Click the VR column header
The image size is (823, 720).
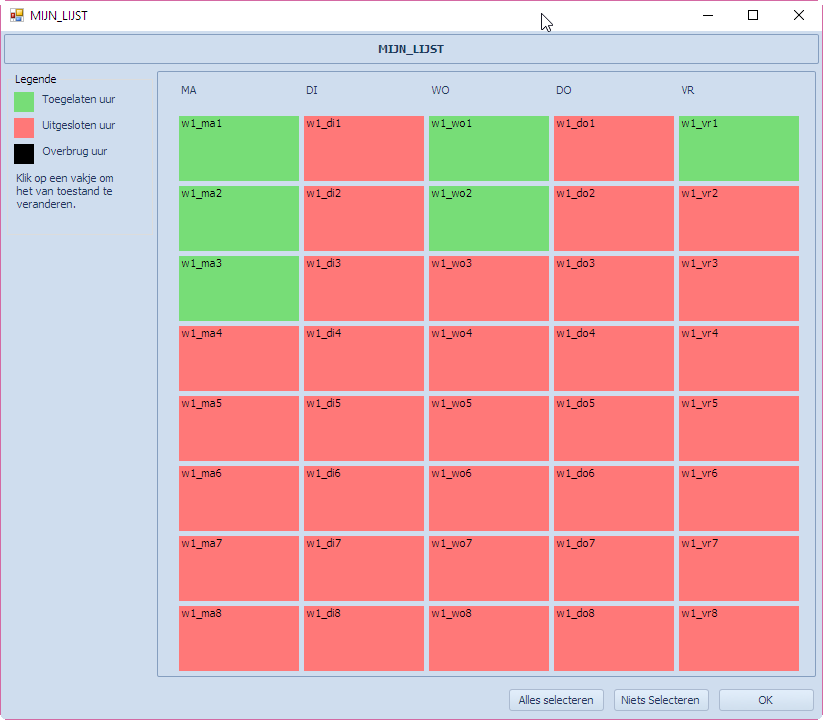pos(688,90)
